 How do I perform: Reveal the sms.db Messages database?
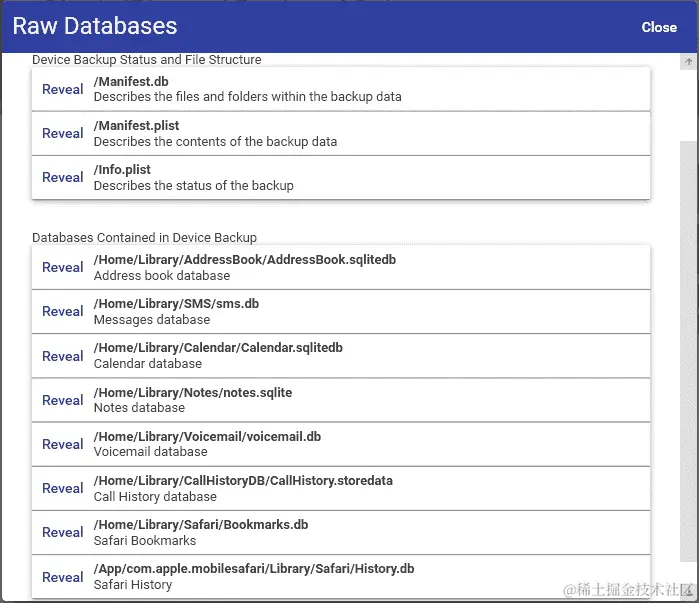click(62, 312)
